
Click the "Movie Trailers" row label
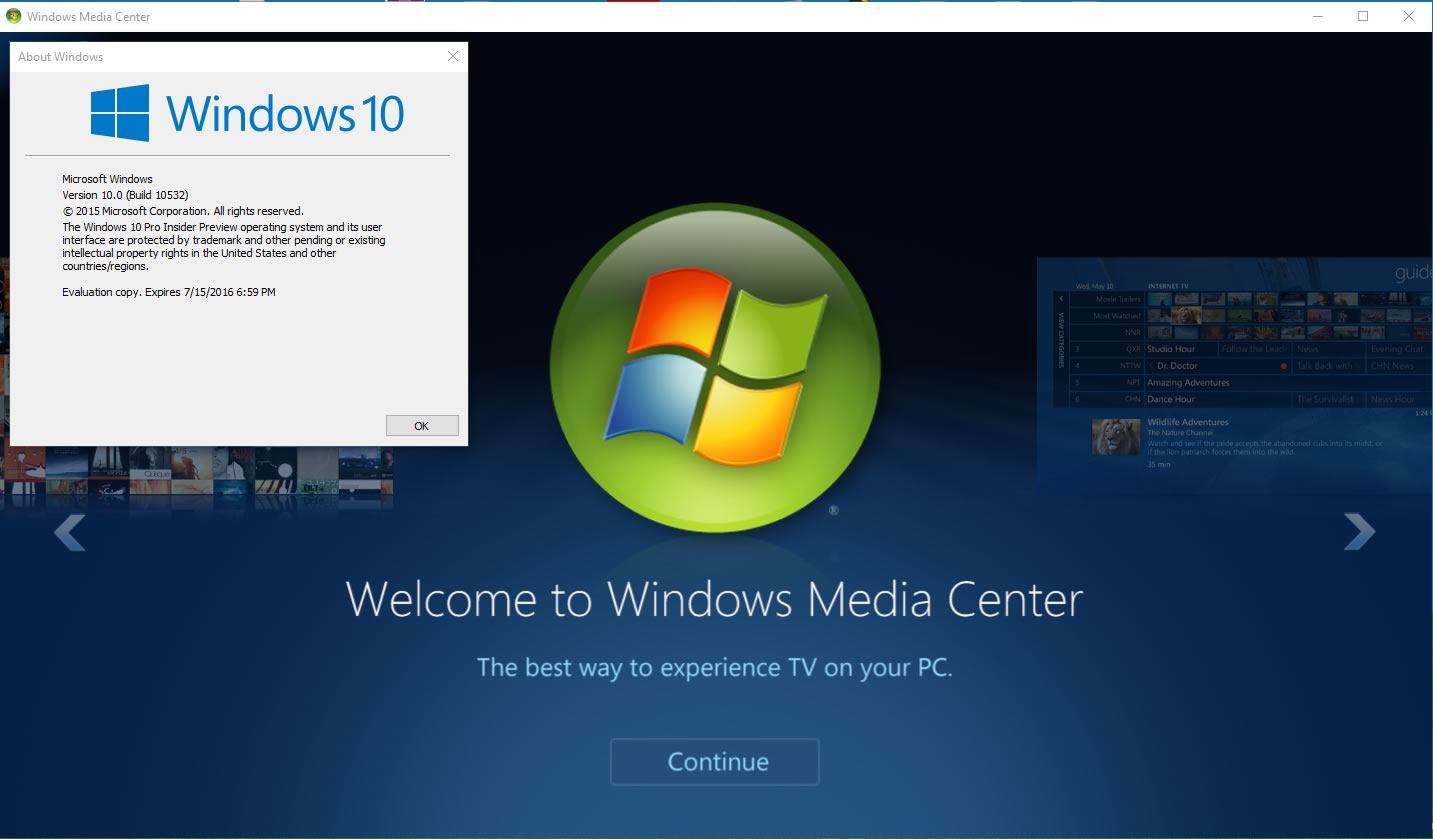(1118, 299)
